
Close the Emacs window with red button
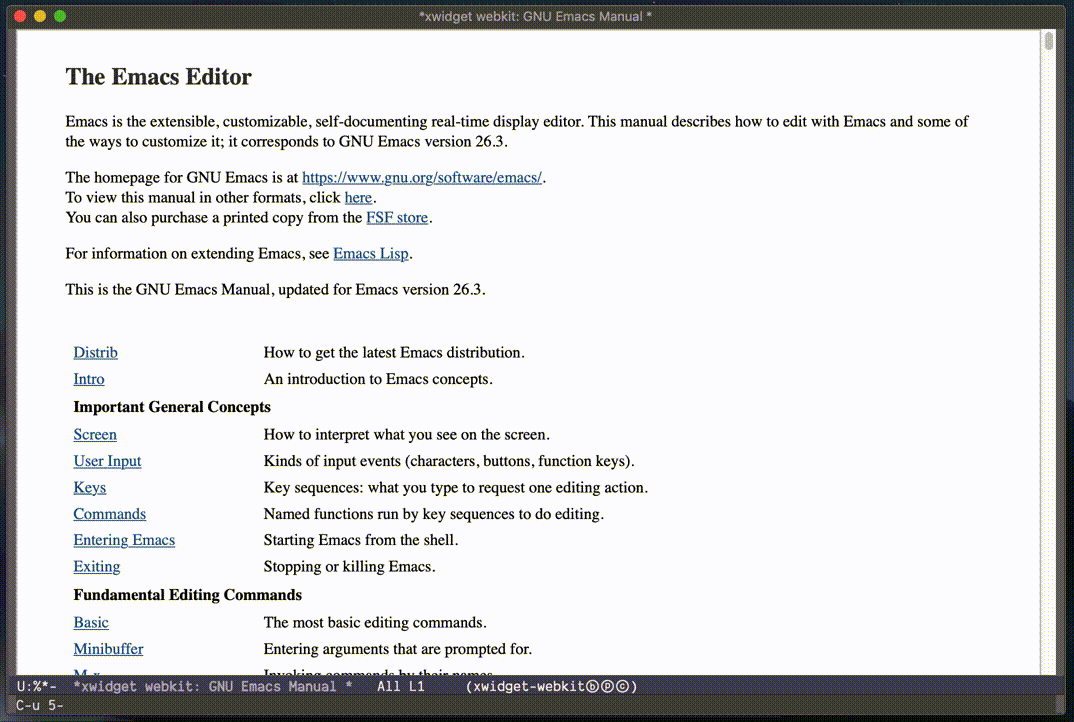[x=20, y=16]
